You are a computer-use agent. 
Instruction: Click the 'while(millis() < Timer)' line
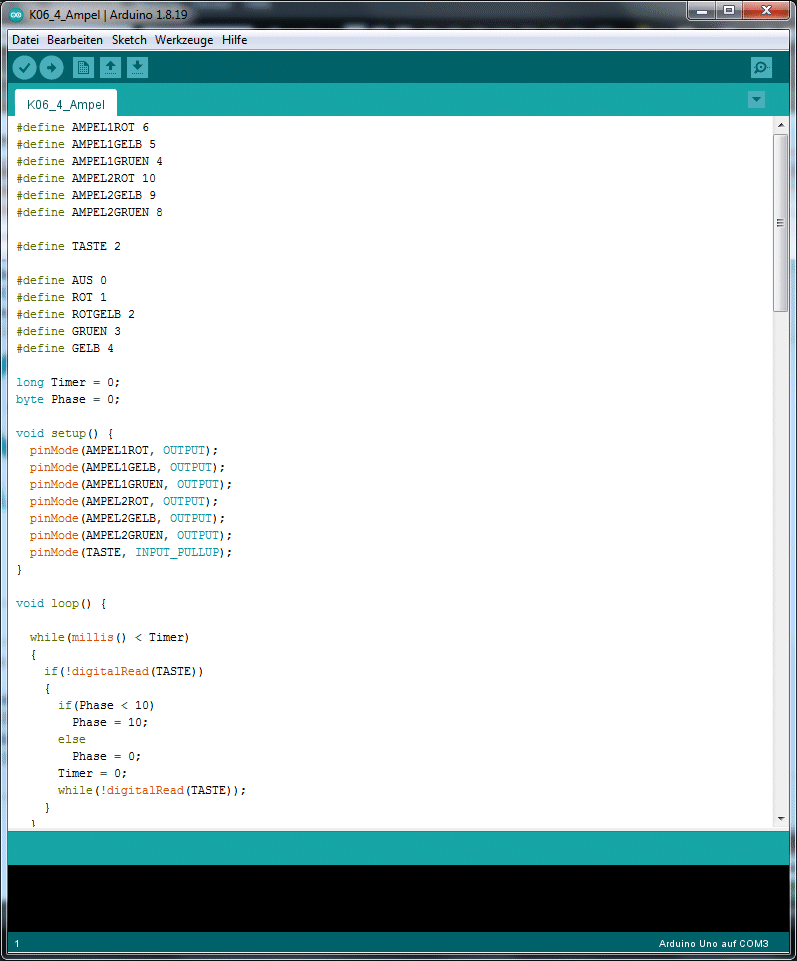110,637
